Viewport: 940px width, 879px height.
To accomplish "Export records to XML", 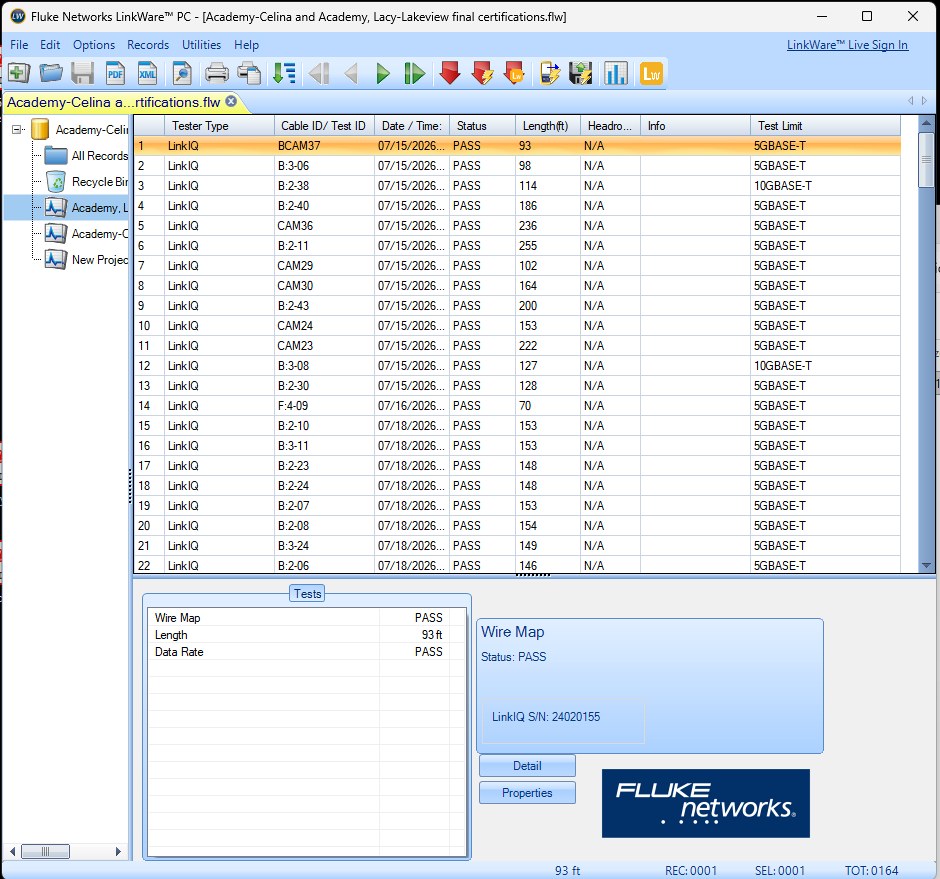I will 147,73.
